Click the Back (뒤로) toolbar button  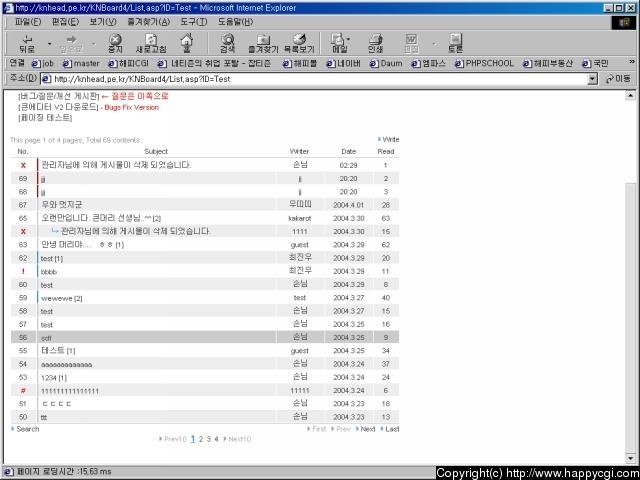pyautogui.click(x=27, y=43)
